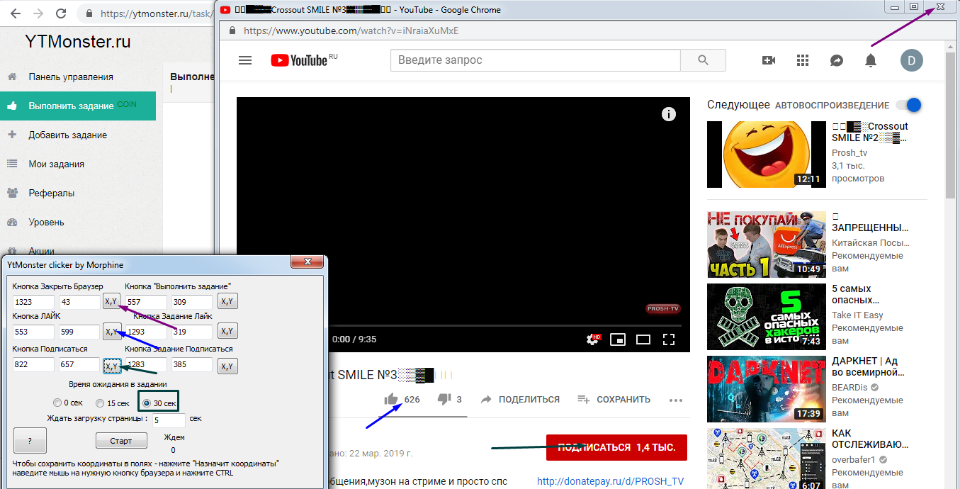Open the YouTube apps grid icon

click(x=803, y=60)
